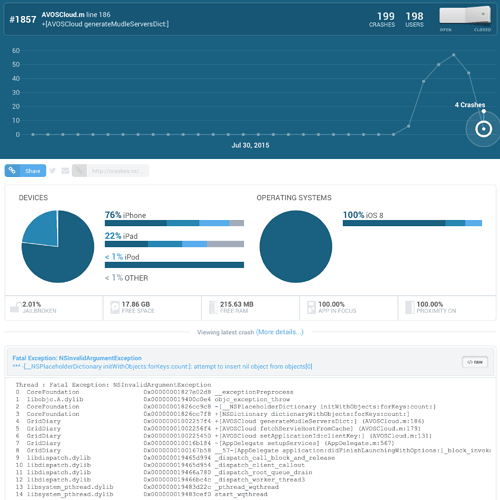Click the app in focus icon

coord(311,307)
